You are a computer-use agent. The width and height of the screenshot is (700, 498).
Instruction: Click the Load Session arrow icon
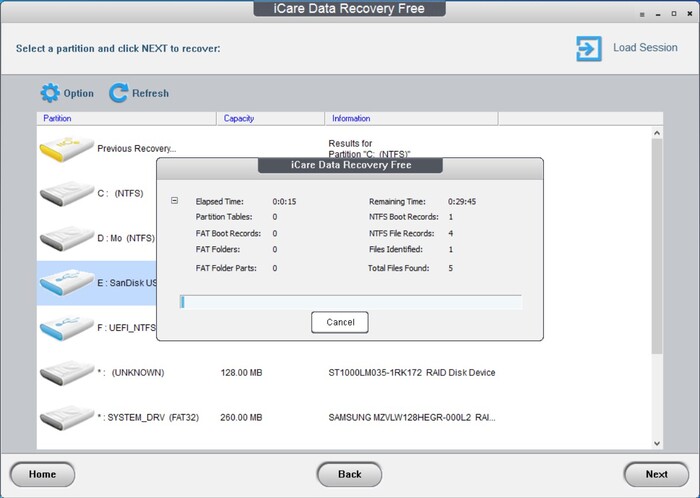pos(589,48)
